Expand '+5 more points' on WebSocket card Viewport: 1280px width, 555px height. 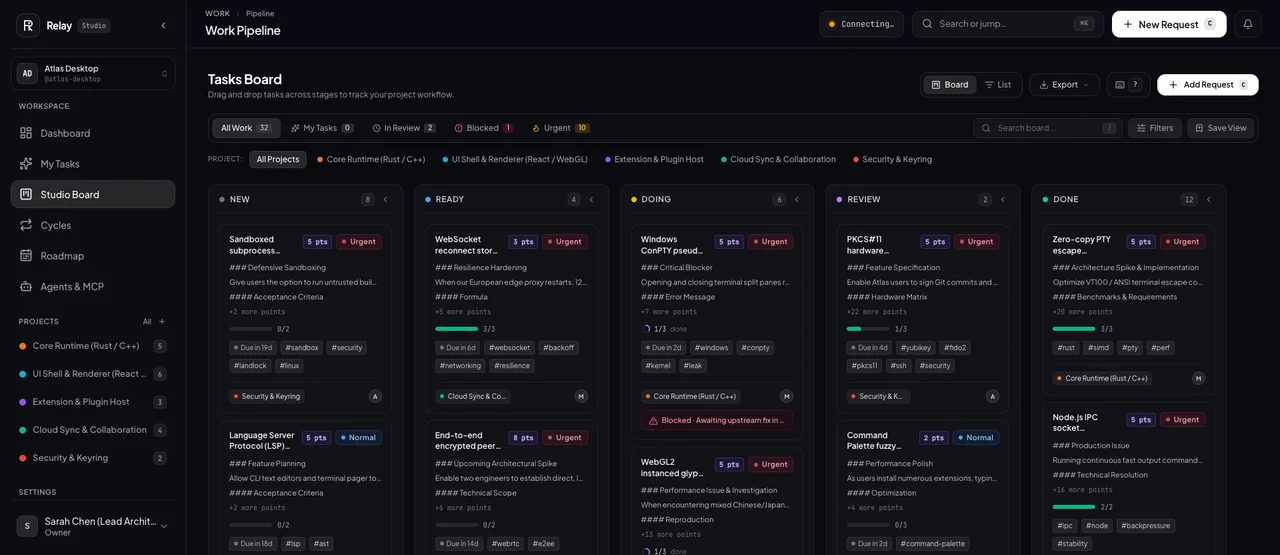coord(465,312)
